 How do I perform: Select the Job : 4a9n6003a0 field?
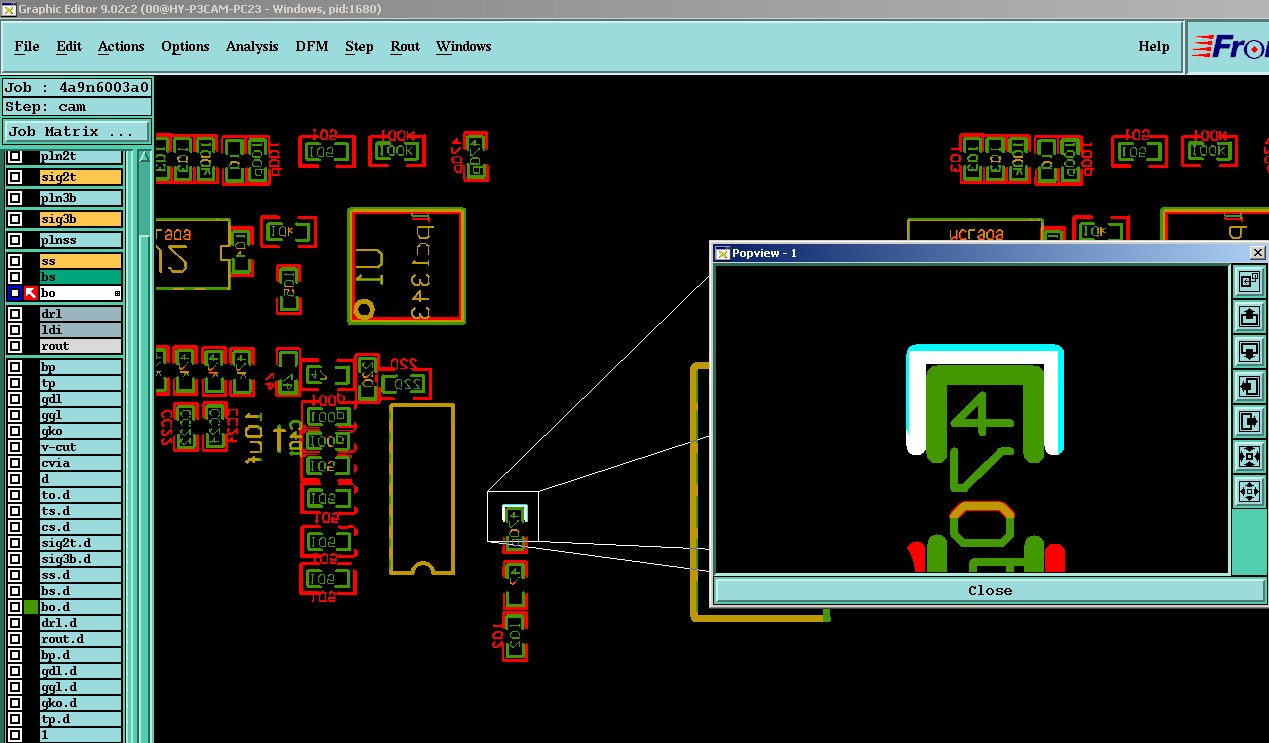point(77,88)
